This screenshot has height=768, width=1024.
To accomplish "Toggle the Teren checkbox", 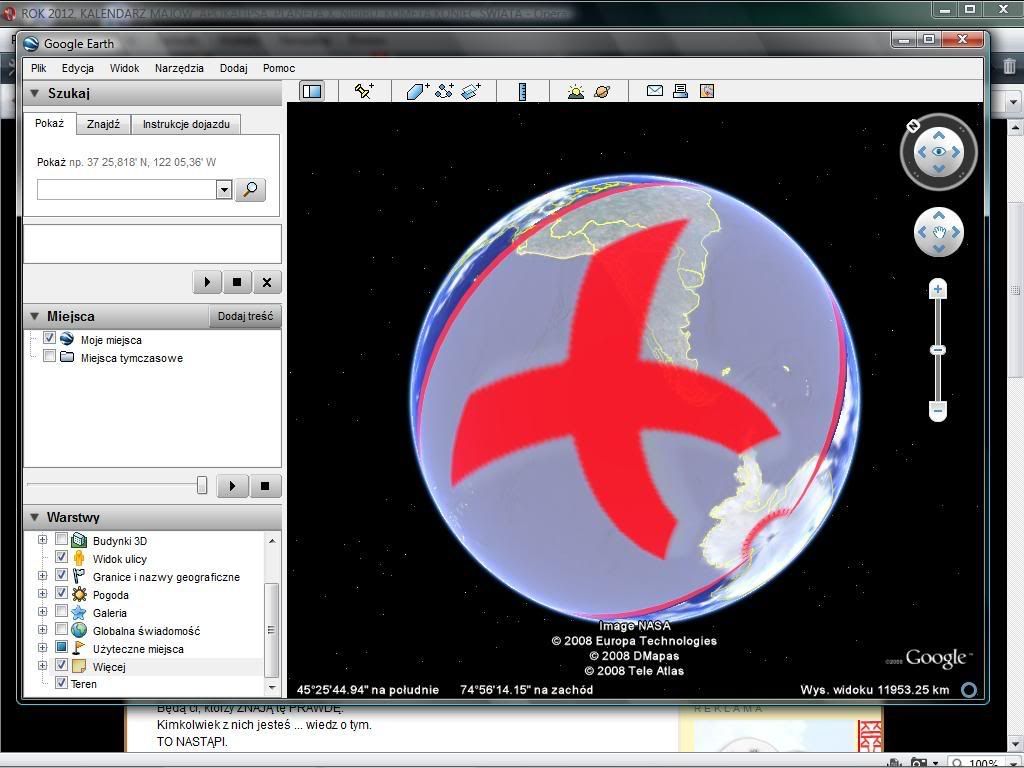I will point(62,683).
